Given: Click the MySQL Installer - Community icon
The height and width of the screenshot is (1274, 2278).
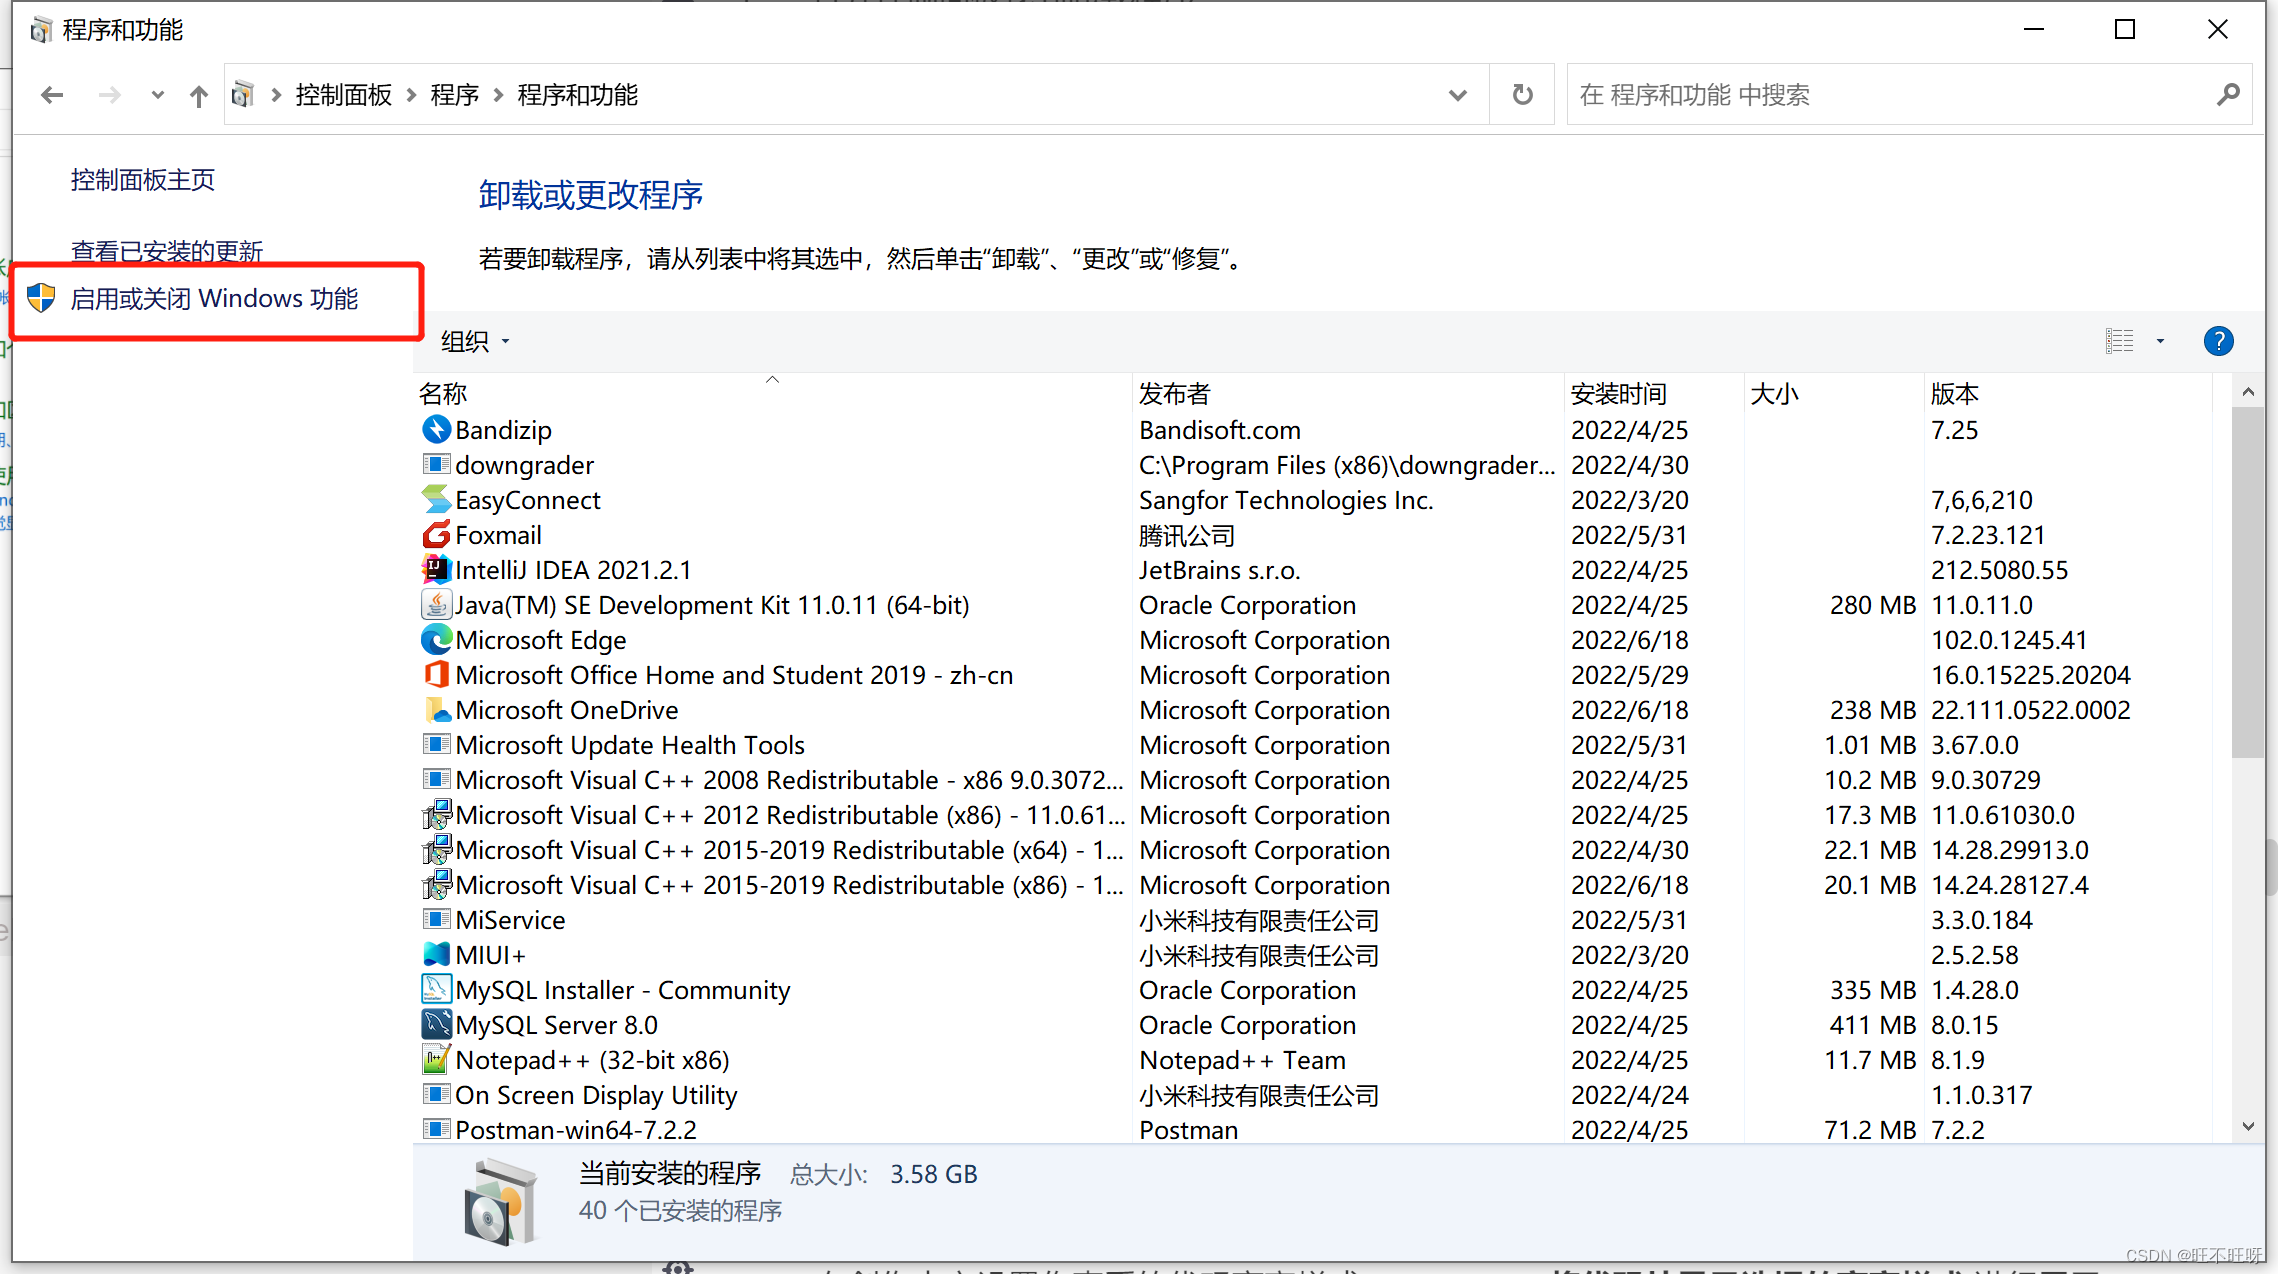Looking at the screenshot, I should [436, 990].
